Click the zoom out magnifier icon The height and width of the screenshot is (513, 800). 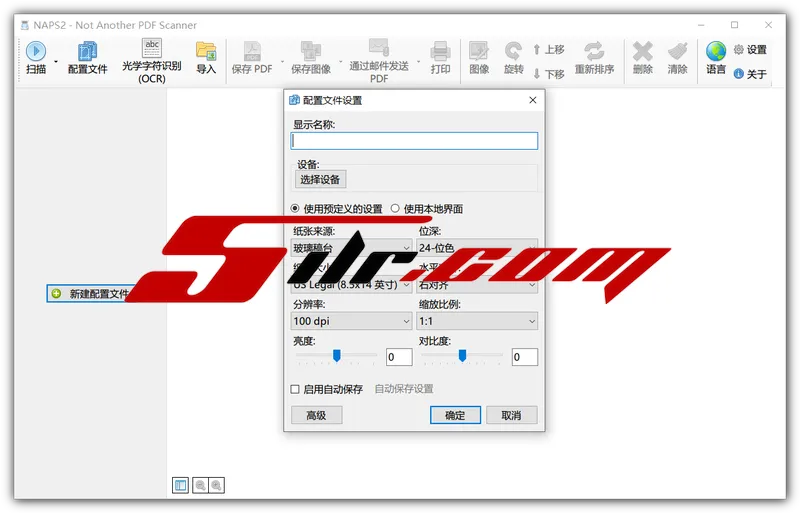pyautogui.click(x=201, y=485)
